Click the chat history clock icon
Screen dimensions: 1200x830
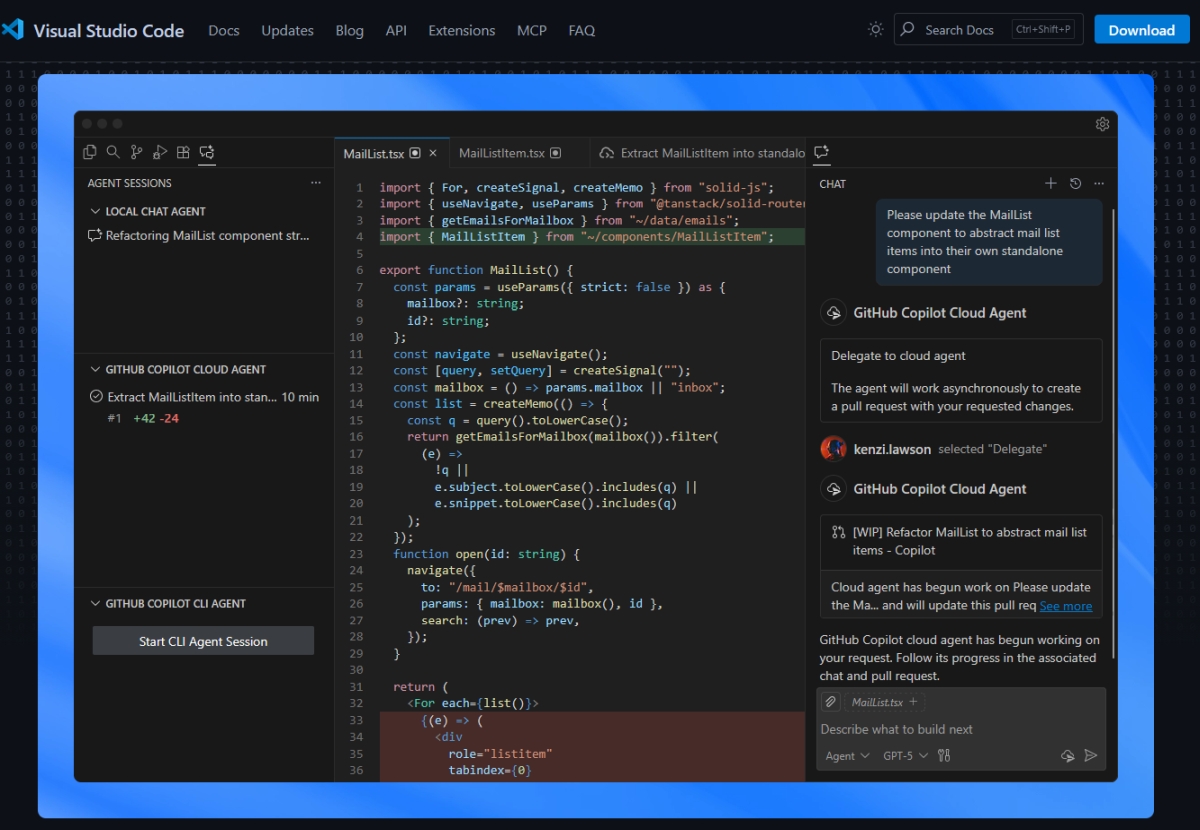coord(1075,184)
